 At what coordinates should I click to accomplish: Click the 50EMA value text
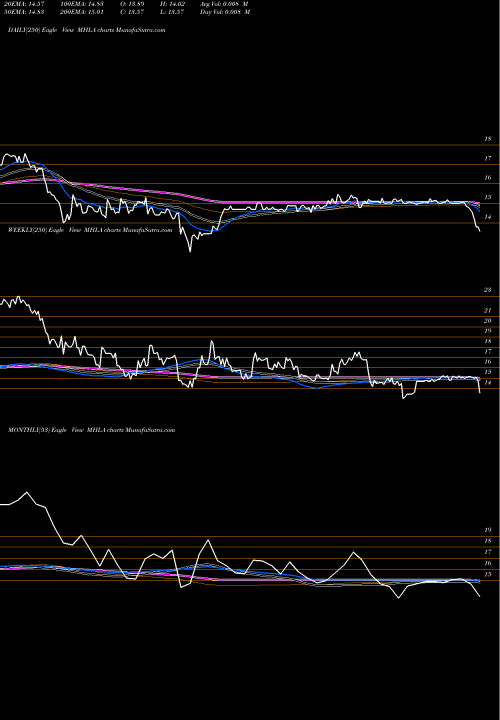coord(23,11)
